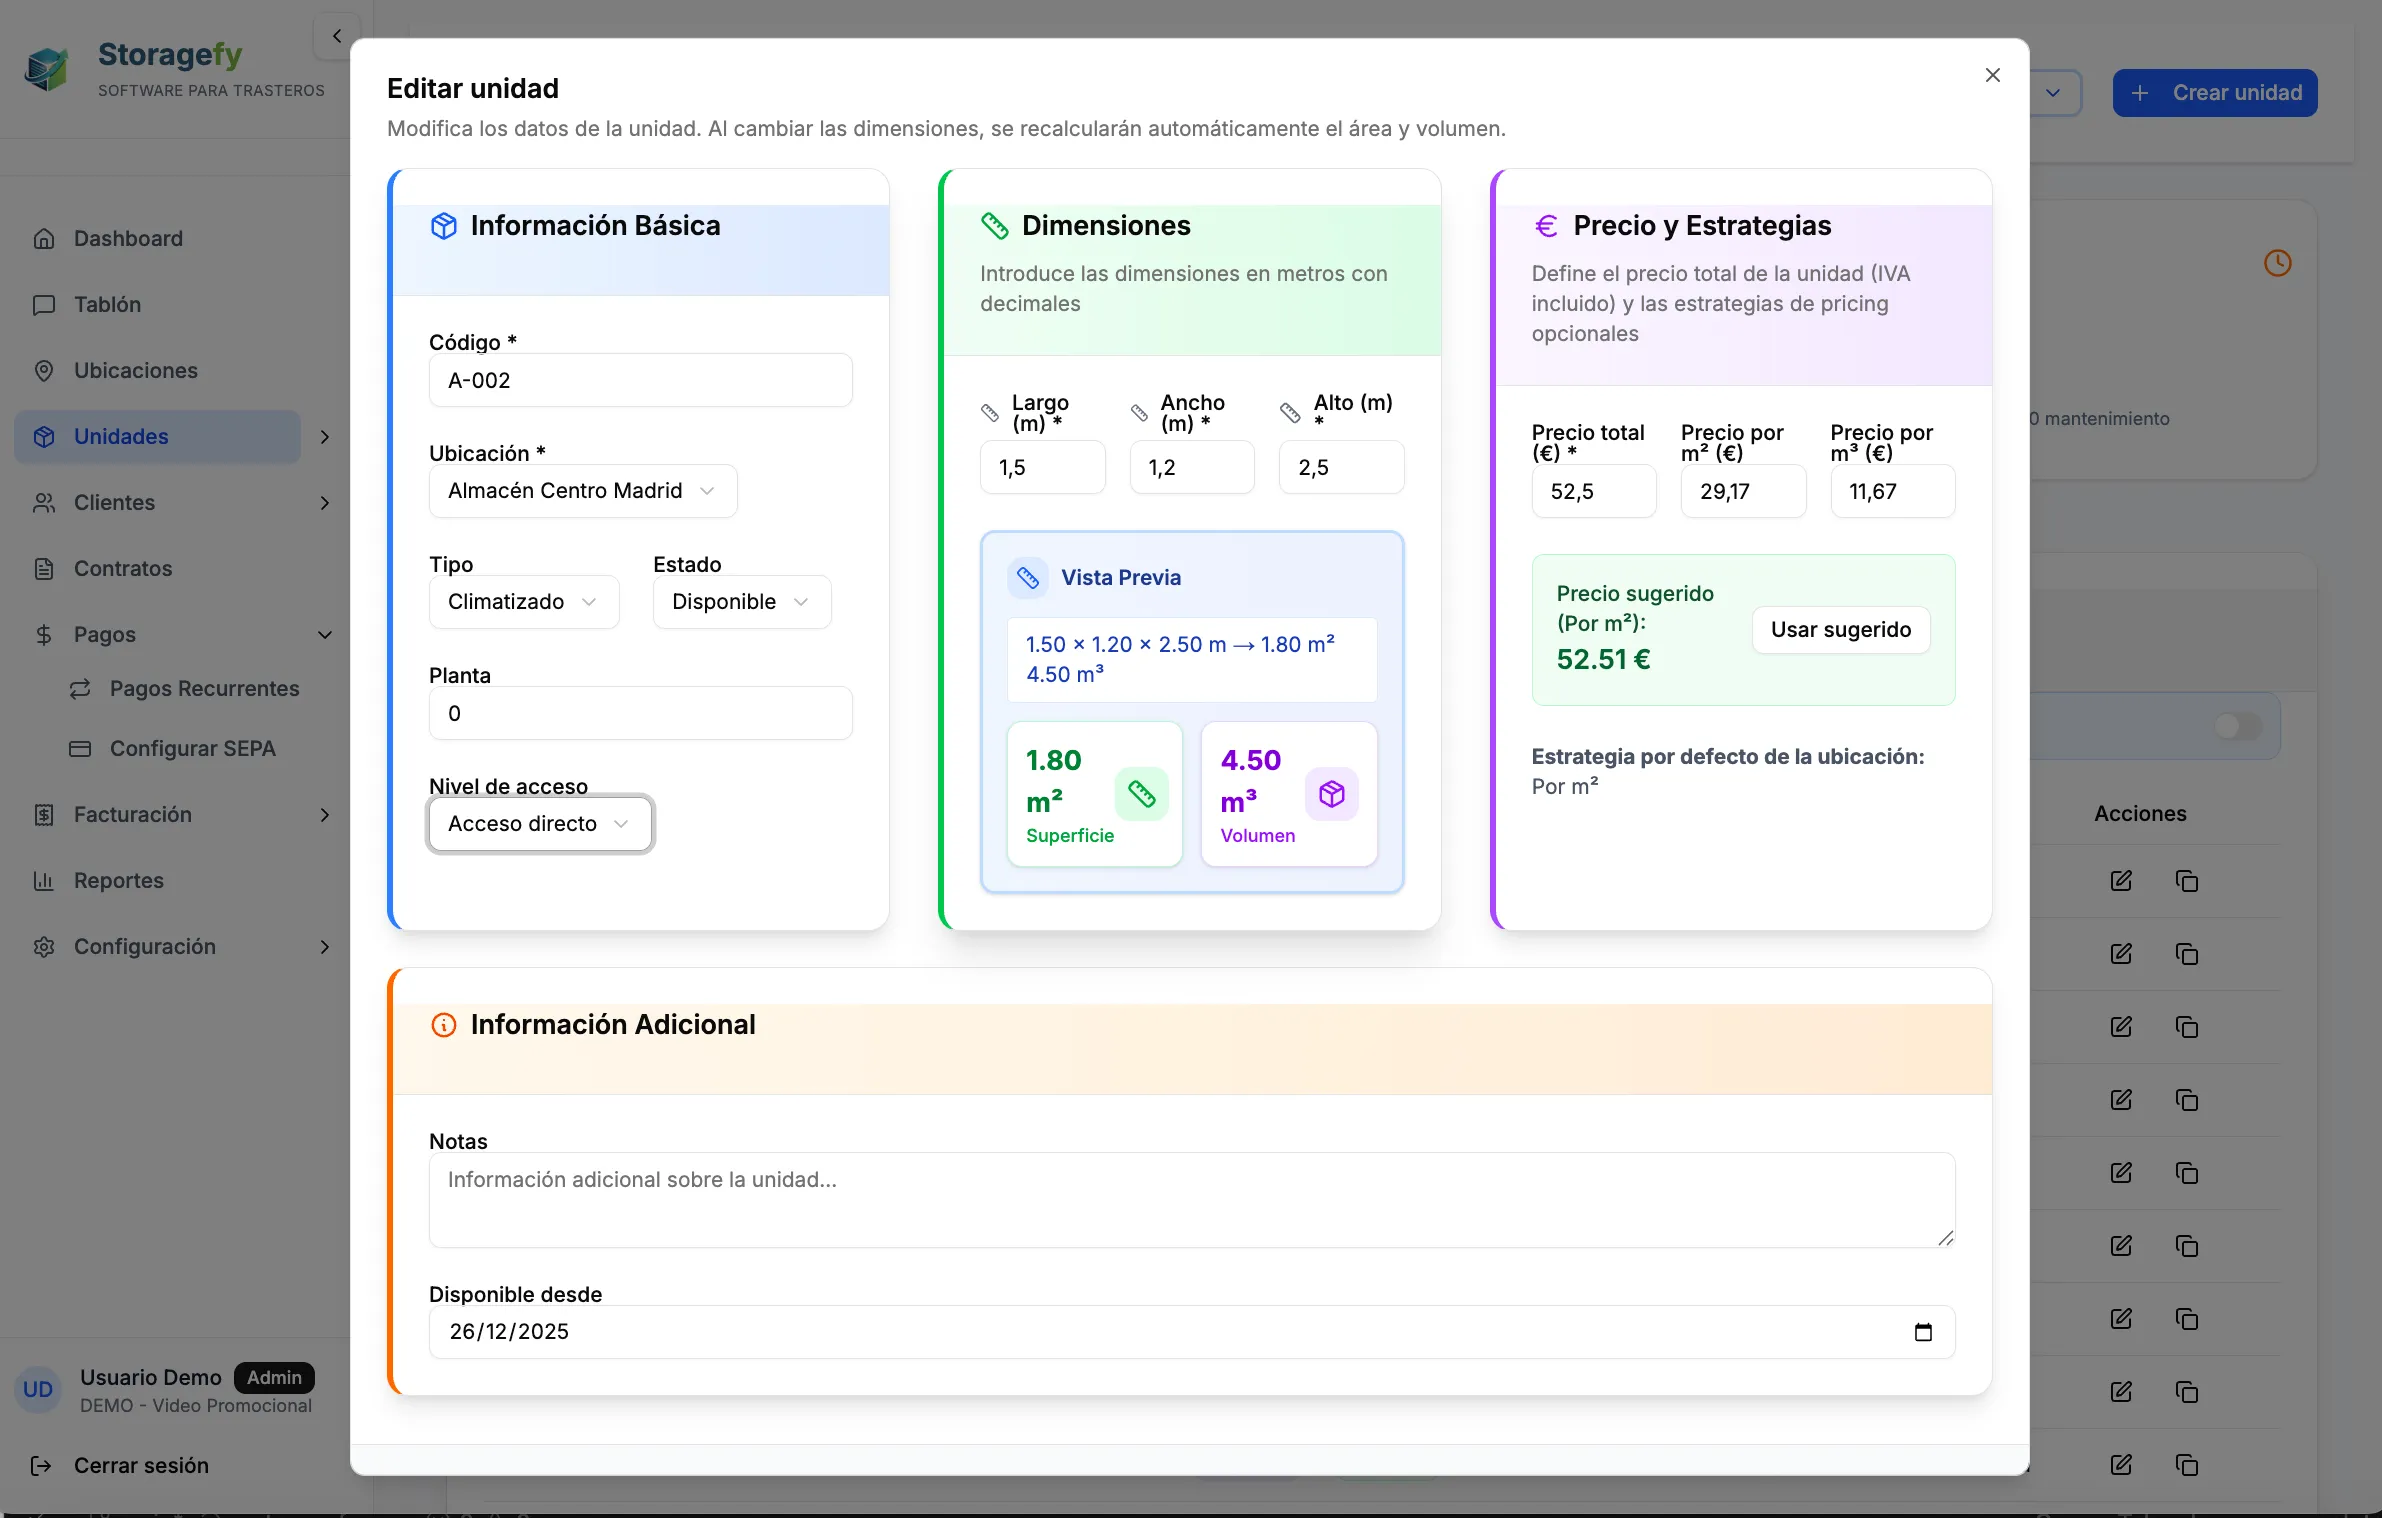This screenshot has width=2382, height=1518.
Task: Click the orange clock icon
Action: (x=2277, y=263)
